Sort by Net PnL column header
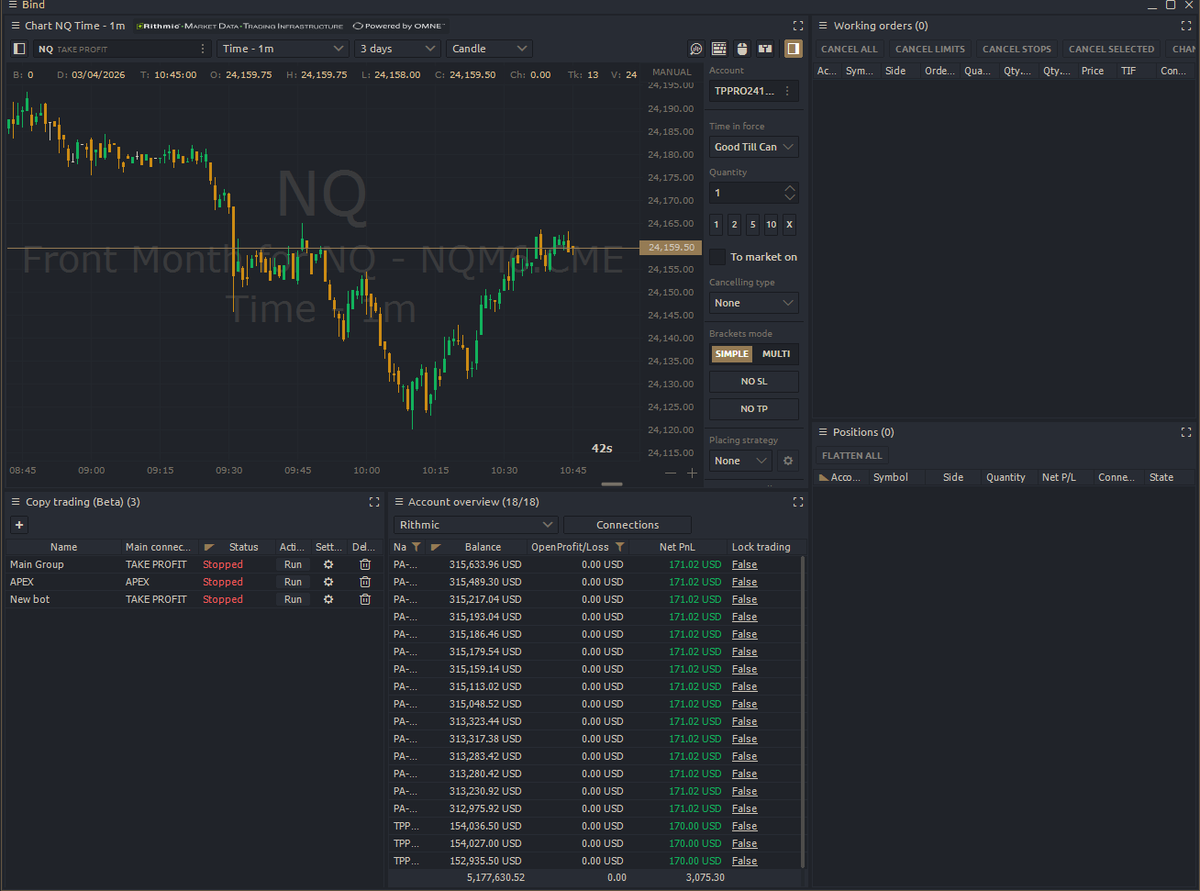This screenshot has height=891, width=1200. tap(677, 547)
